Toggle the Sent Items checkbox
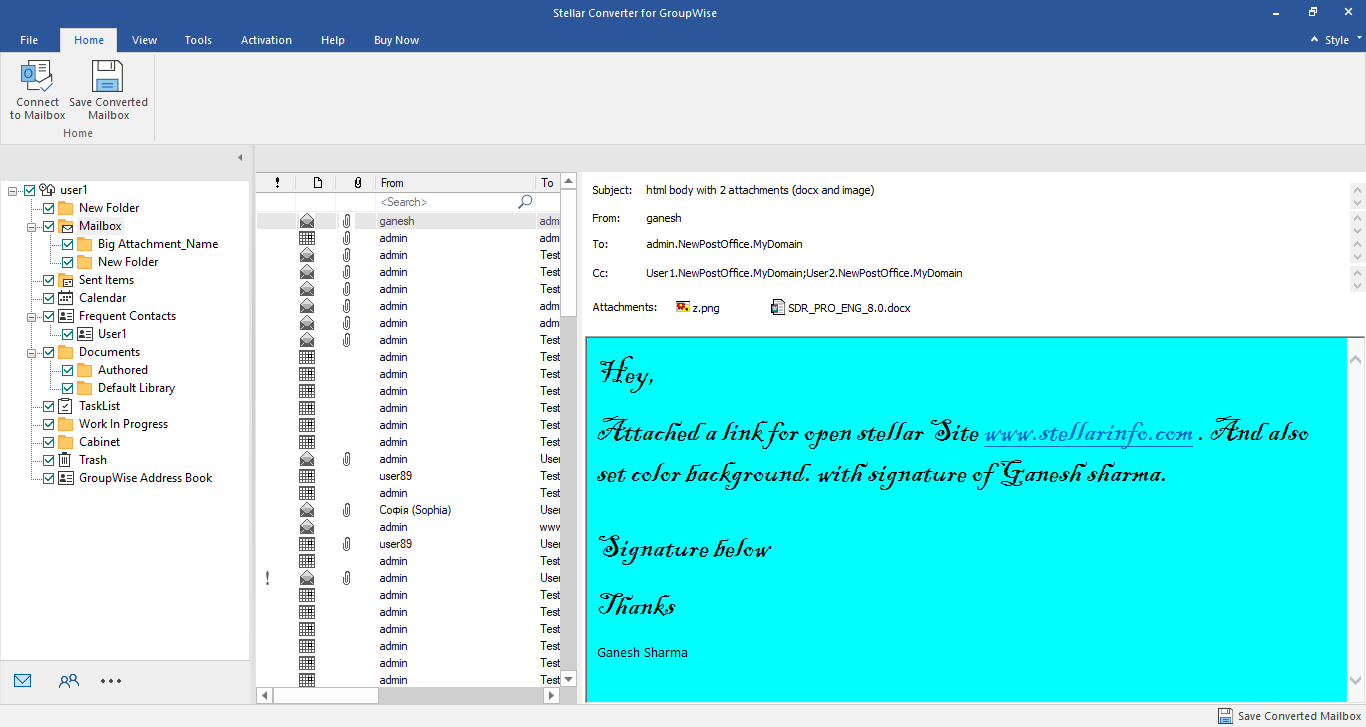 49,280
